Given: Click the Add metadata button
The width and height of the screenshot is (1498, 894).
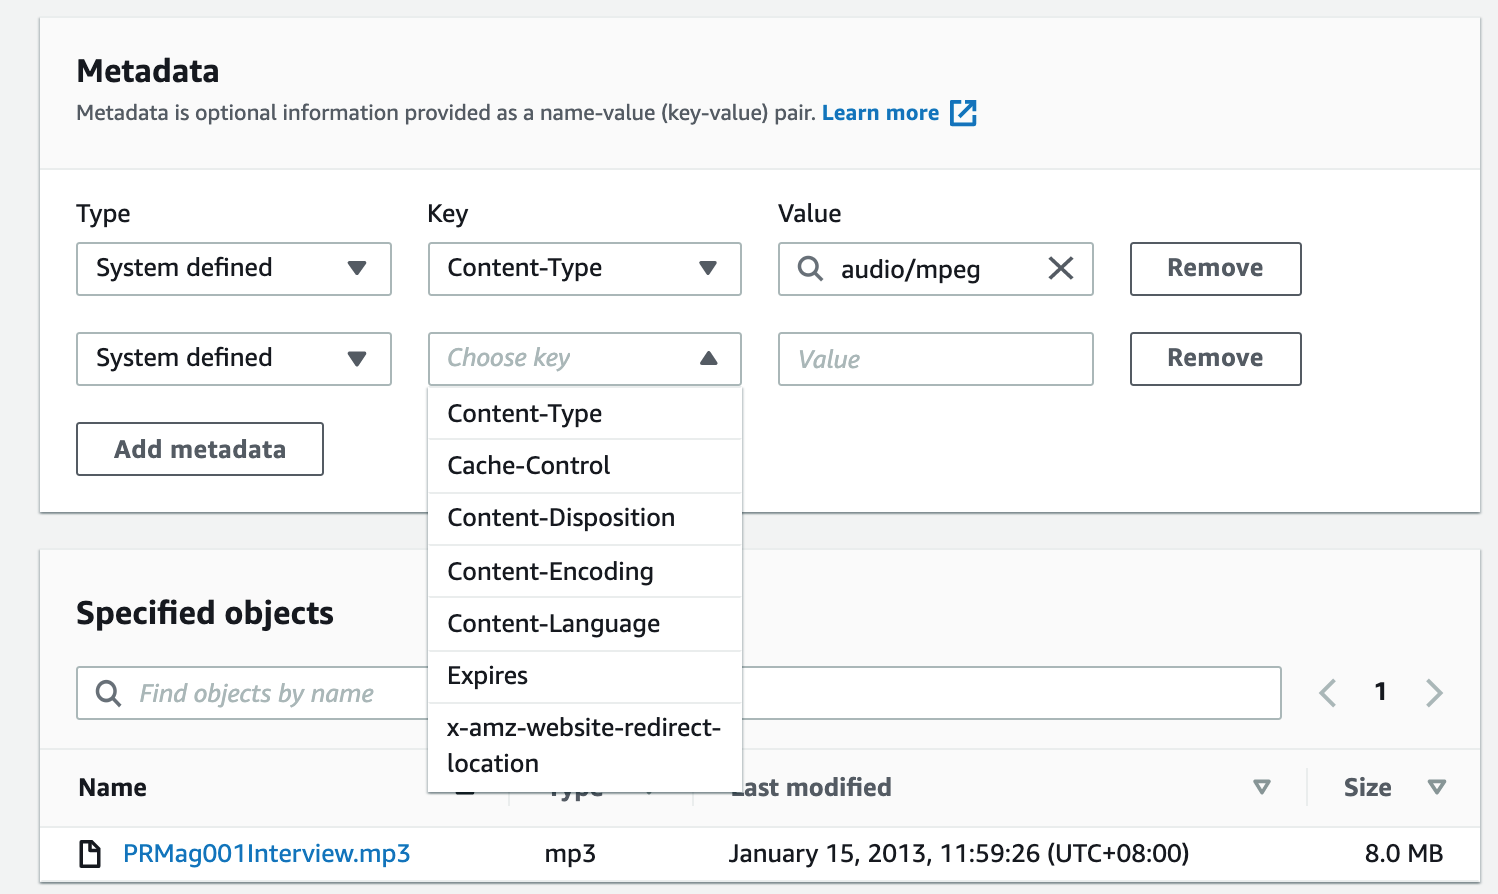Looking at the screenshot, I should (x=199, y=449).
